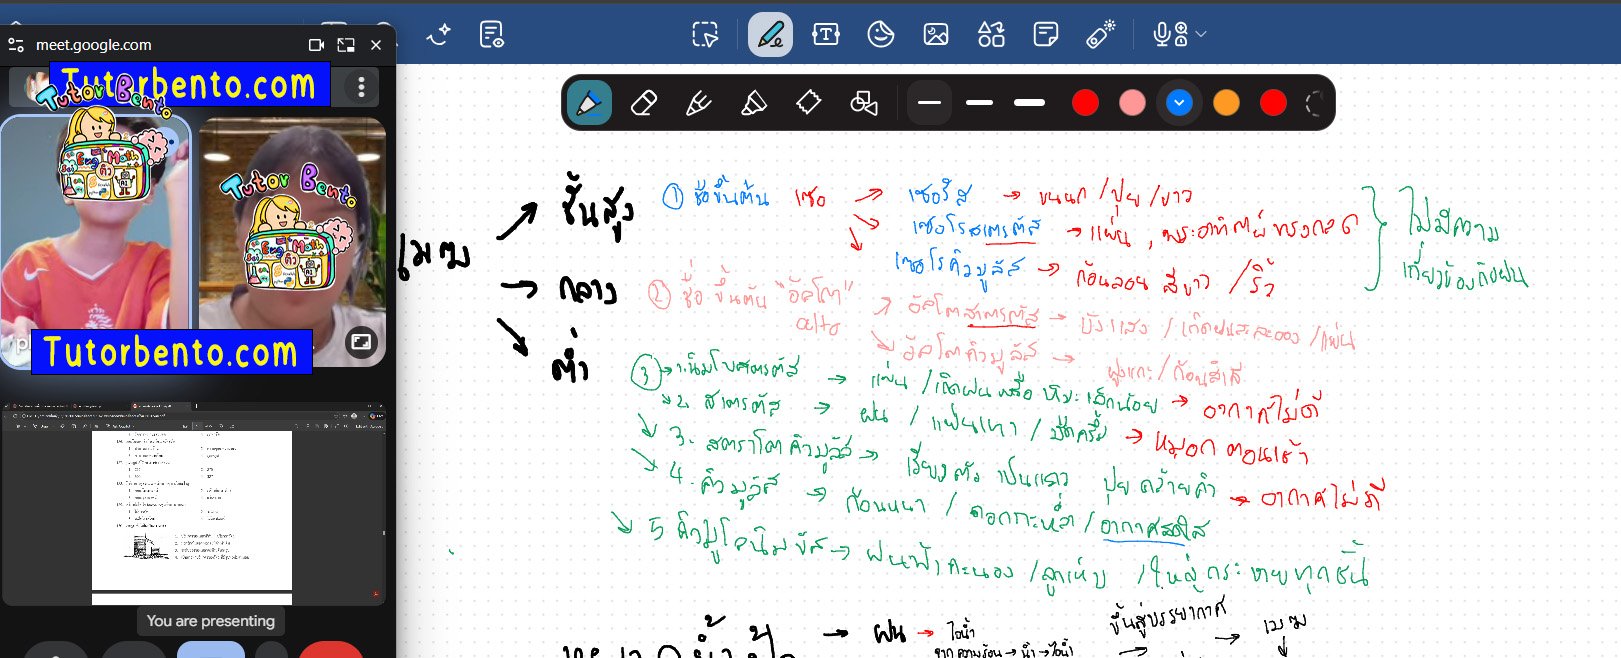Choose the thinnest stroke width
Viewport: 1621px width, 658px height.
point(930,102)
